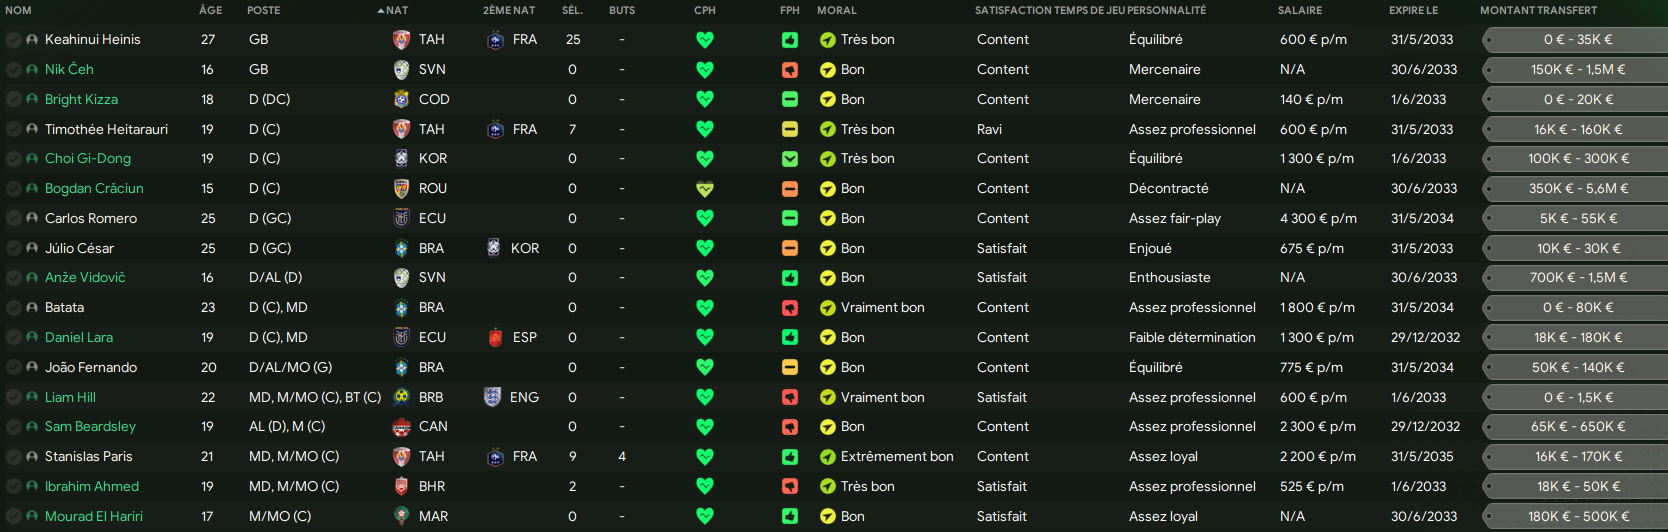Click the EXPIRE LE column header
The width and height of the screenshot is (1668, 532).
tap(1413, 10)
